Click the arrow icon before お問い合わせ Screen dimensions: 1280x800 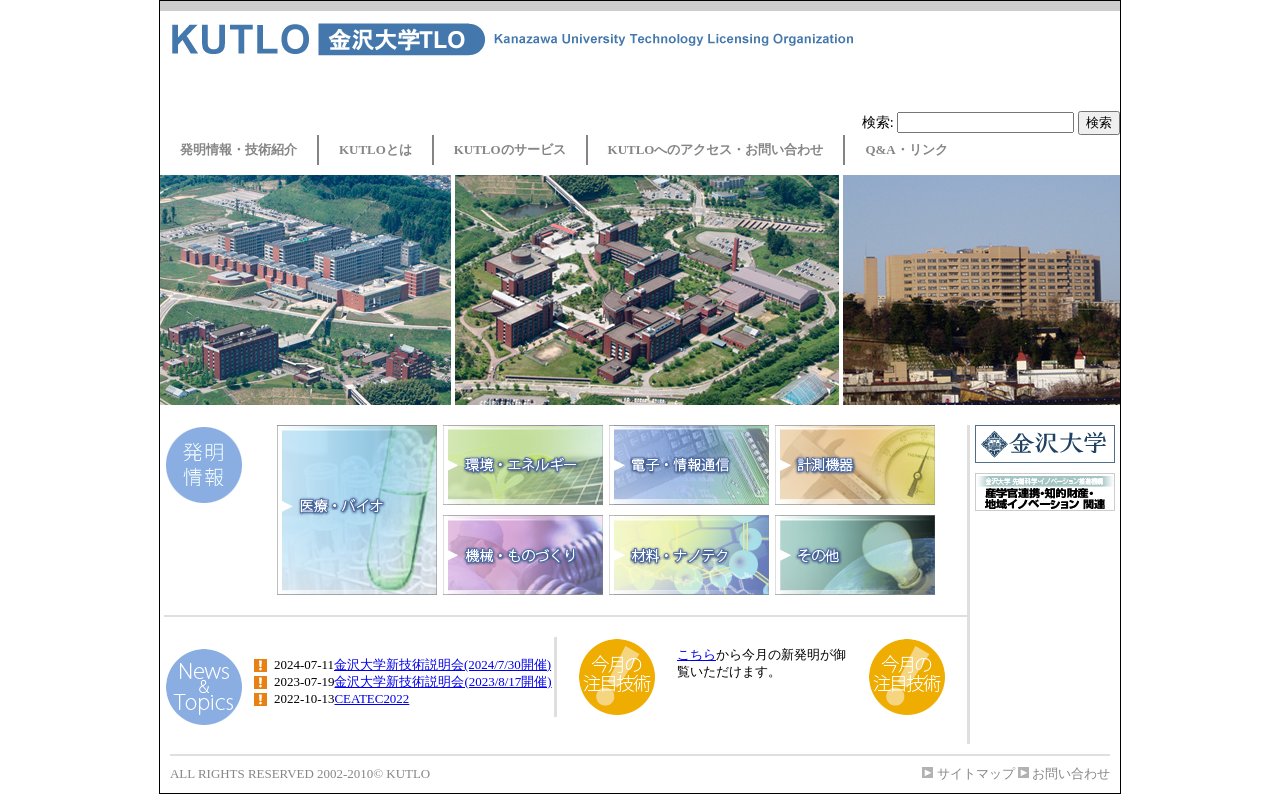click(x=1024, y=773)
